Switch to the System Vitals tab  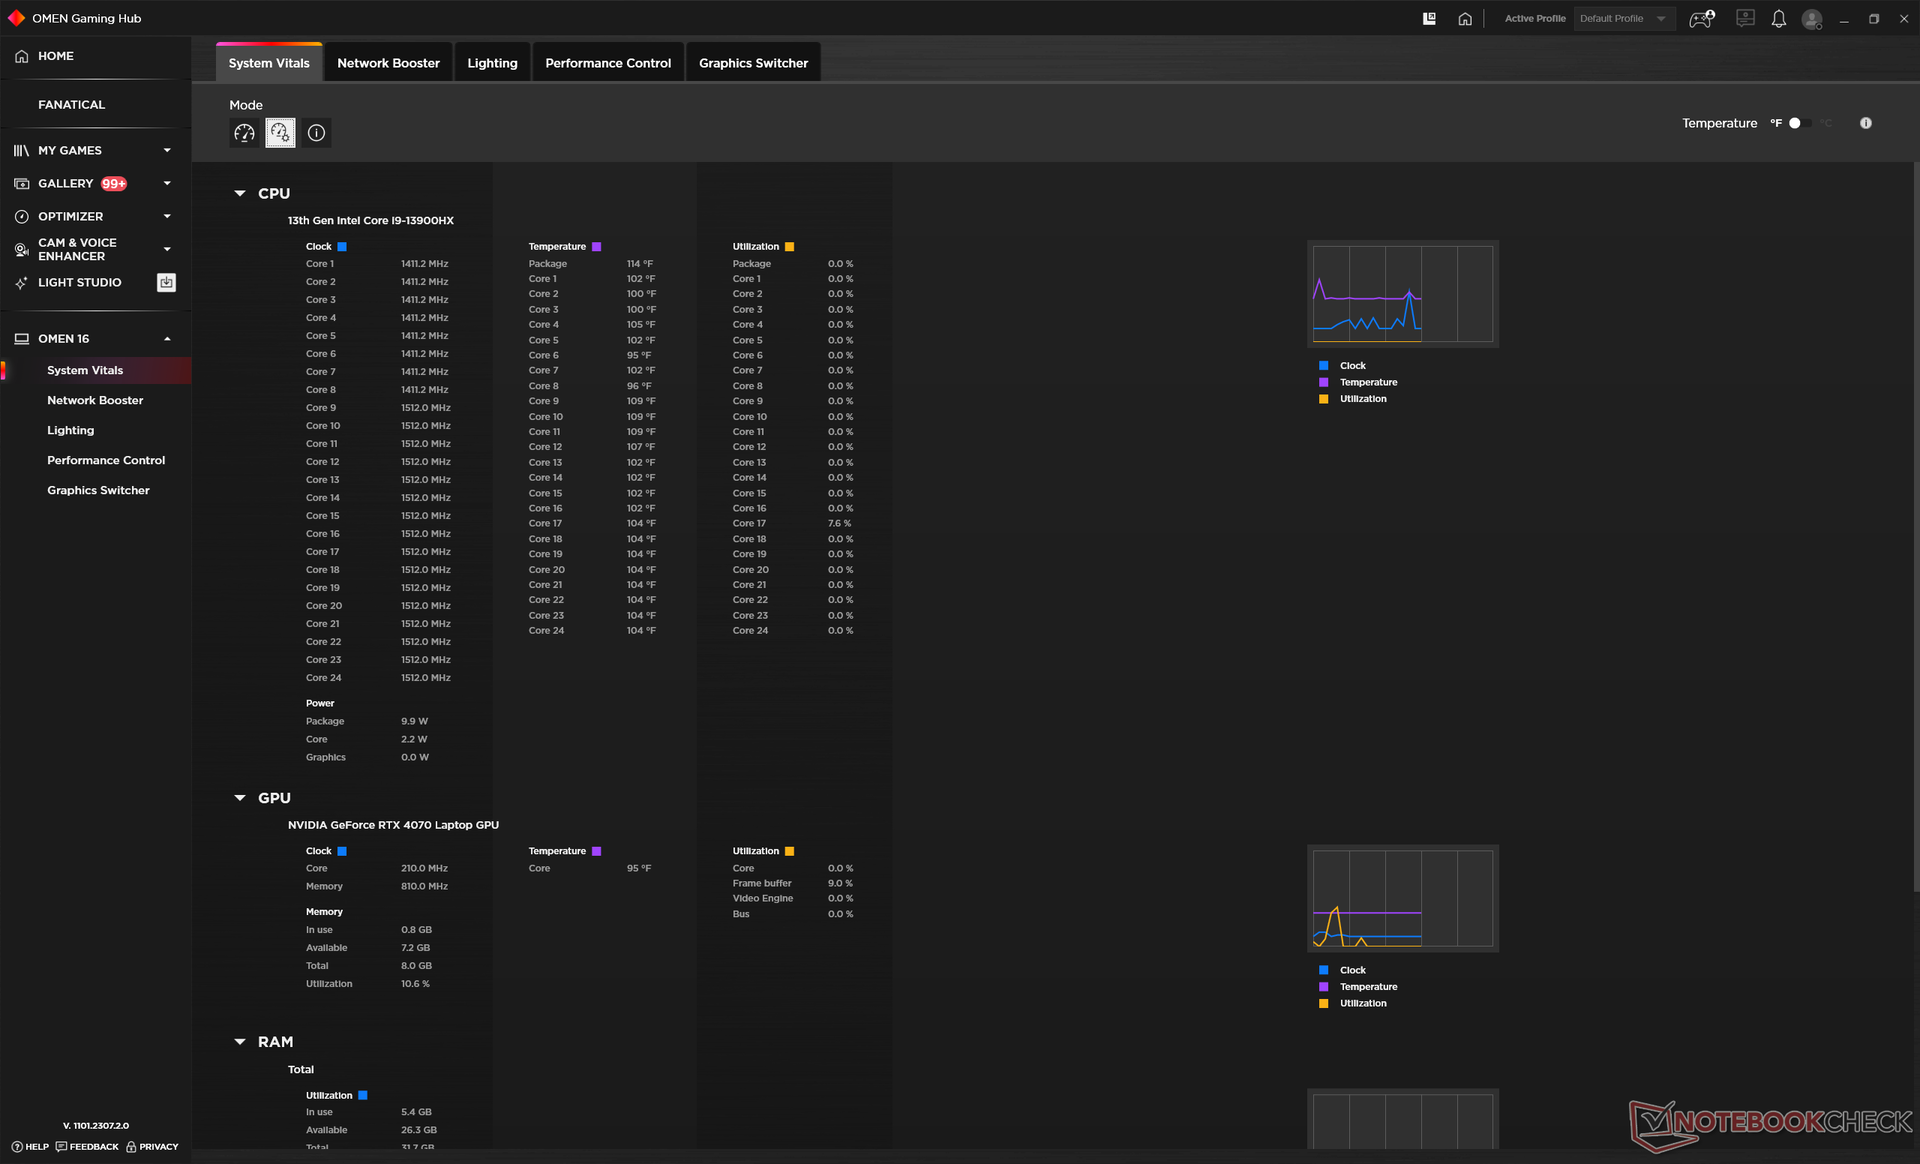tap(269, 63)
